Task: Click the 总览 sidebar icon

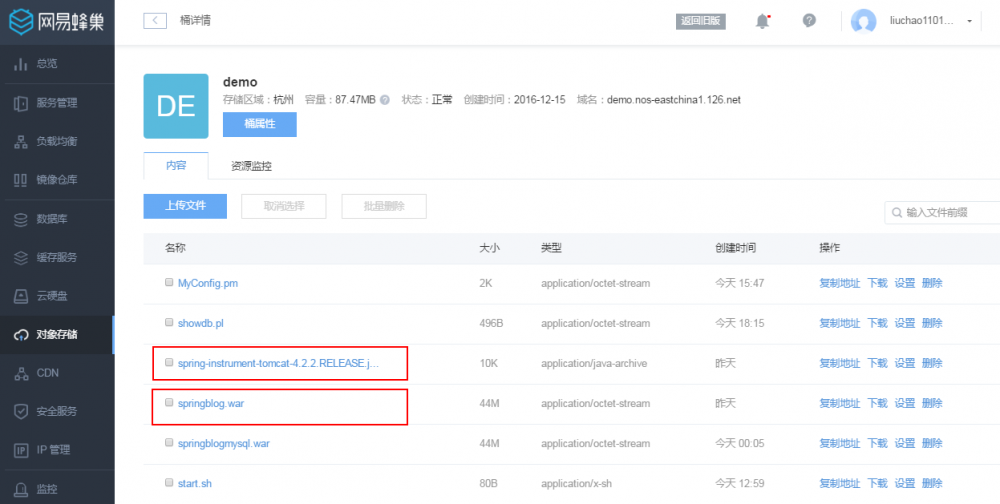Action: (21, 64)
